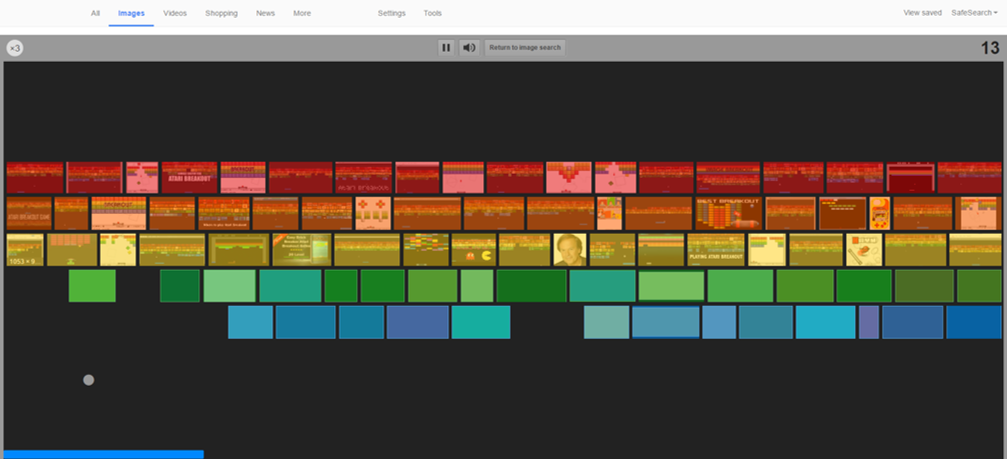Screen dimensions: 1007x459
Task: Click the score number 13
Action: (990, 48)
